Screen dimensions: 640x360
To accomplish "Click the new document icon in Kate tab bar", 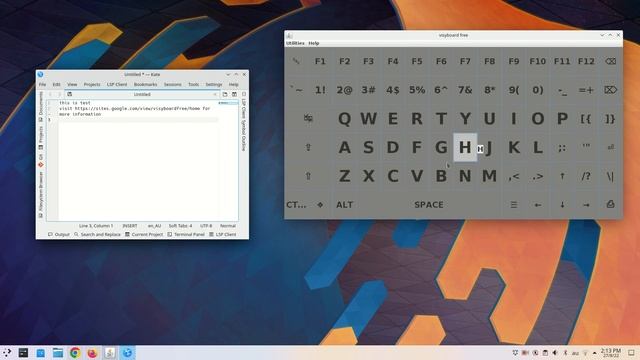I will (x=225, y=94).
